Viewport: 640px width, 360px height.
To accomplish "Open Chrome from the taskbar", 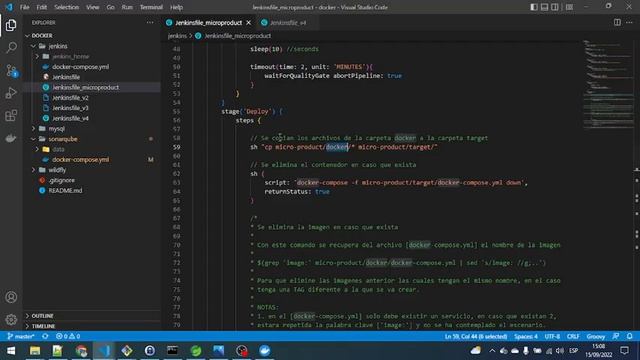I will (81, 351).
